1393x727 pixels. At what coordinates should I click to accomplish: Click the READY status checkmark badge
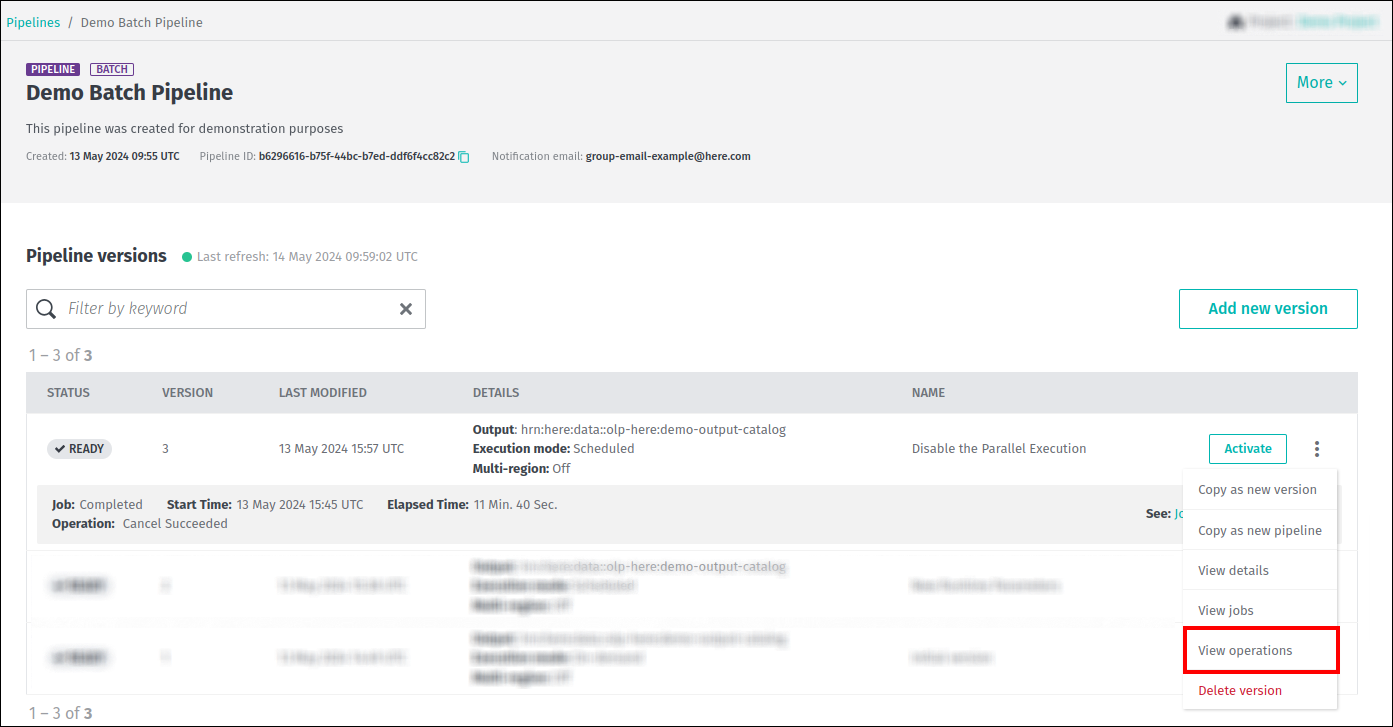pos(79,449)
